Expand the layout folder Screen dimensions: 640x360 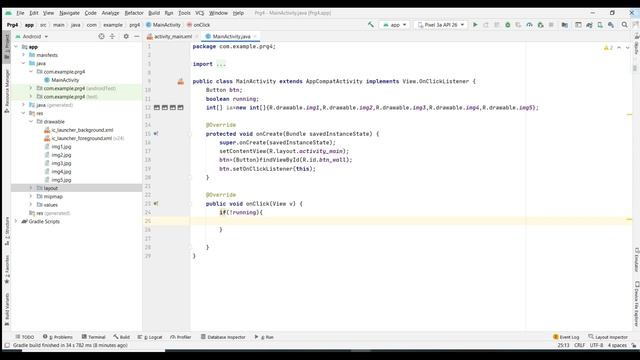[x=31, y=188]
